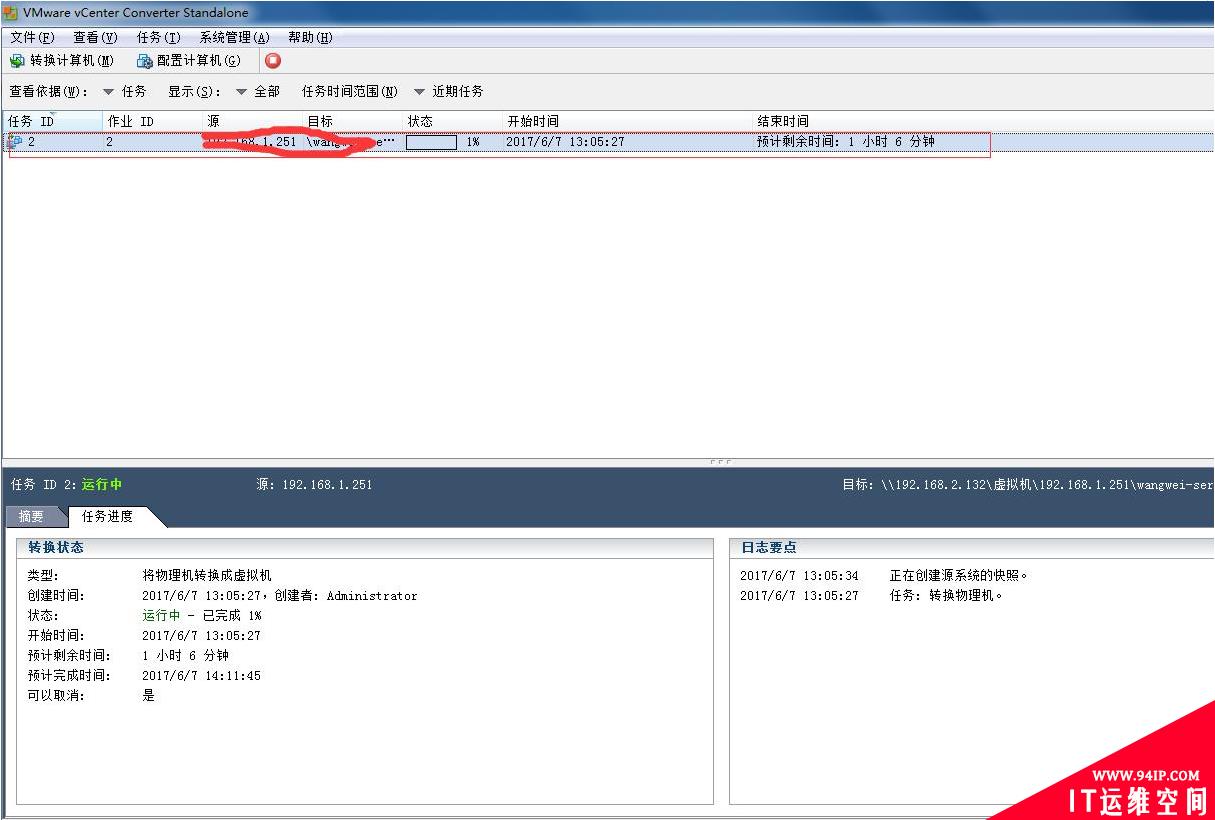Sort by 结束时间 column header
The image size is (1215, 820).
click(x=983, y=121)
